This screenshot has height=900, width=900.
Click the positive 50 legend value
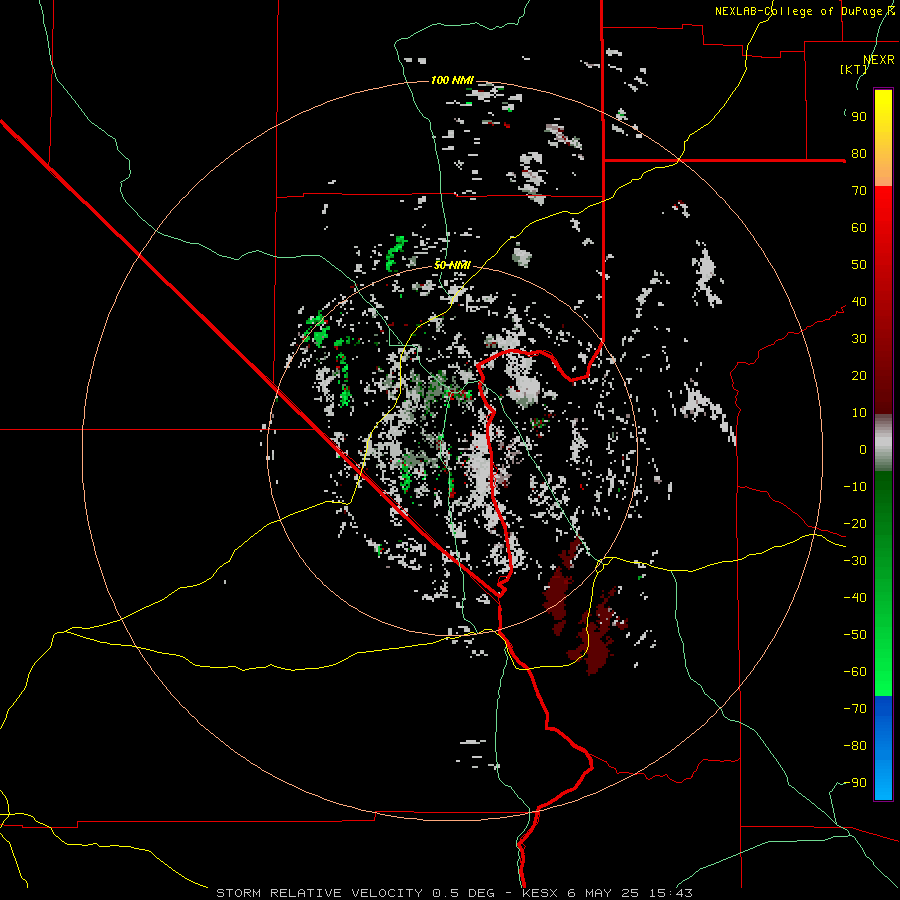(x=859, y=265)
